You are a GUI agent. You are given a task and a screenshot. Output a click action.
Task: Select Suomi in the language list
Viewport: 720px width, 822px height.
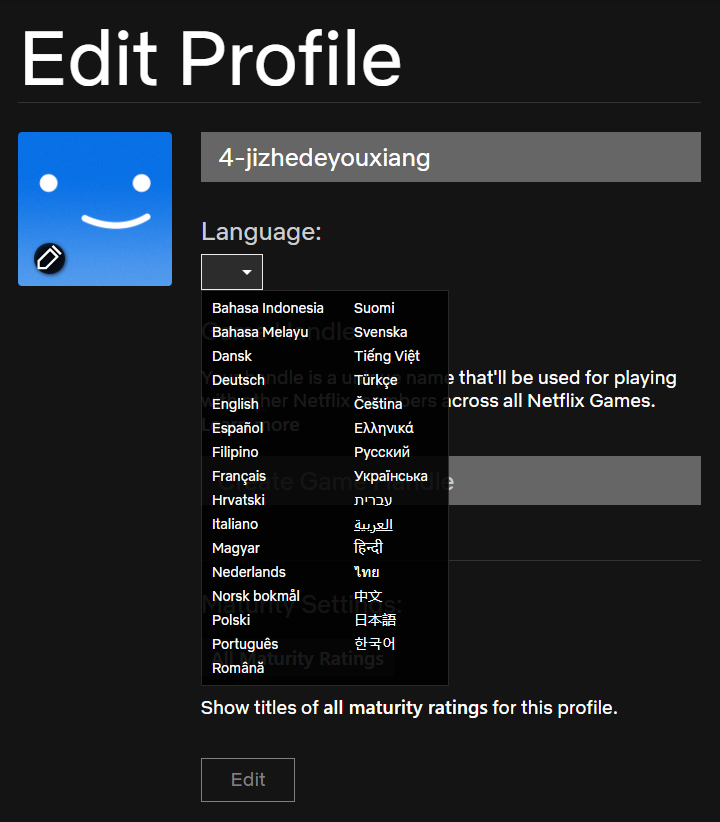point(374,308)
